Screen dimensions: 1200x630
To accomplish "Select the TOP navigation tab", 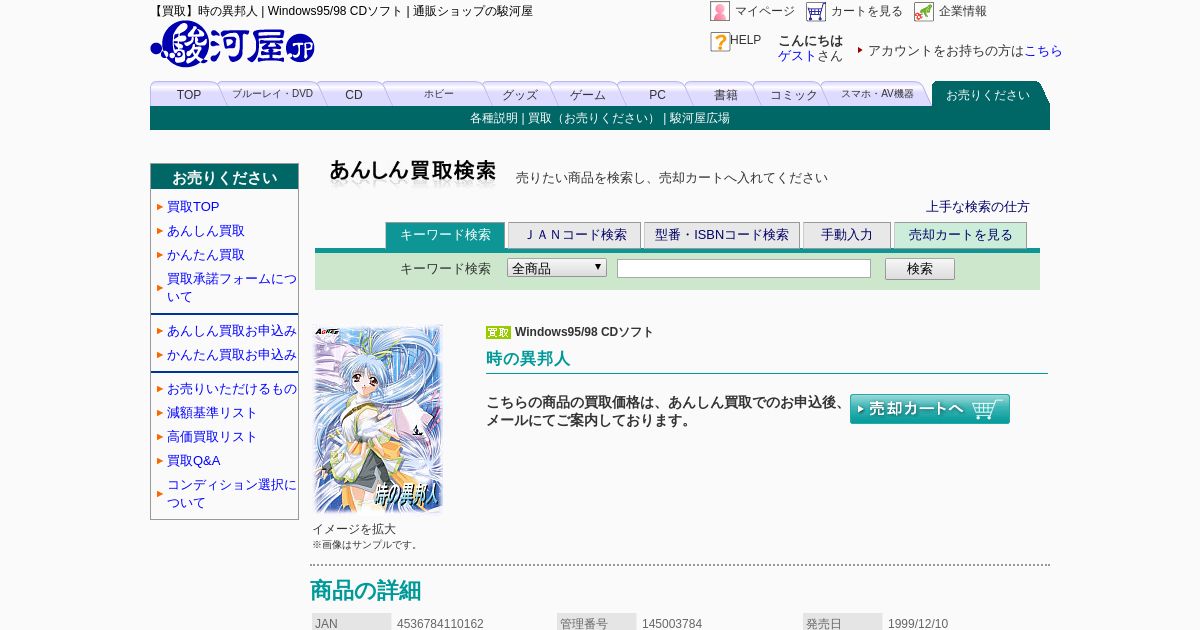I will coord(189,95).
